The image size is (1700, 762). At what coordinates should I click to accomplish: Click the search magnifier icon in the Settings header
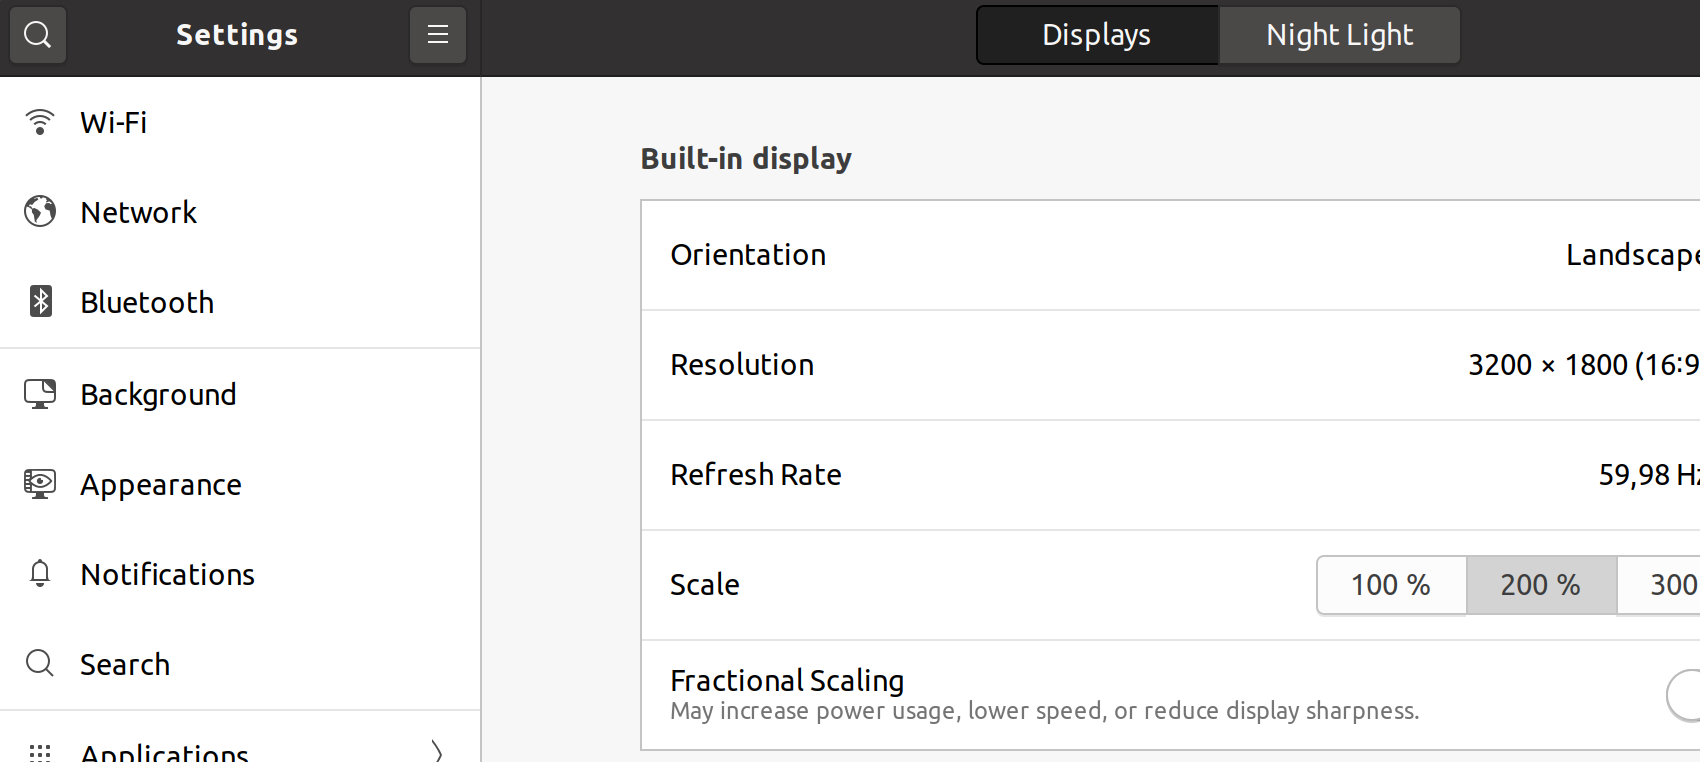pos(38,35)
